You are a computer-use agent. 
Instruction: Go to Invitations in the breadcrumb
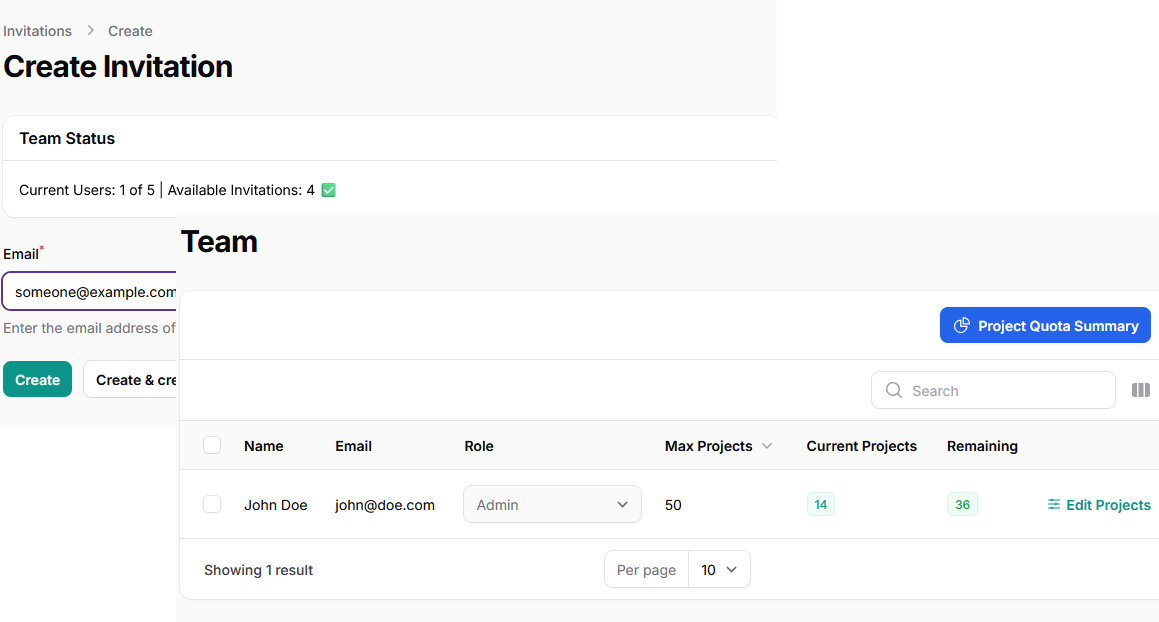(37, 31)
